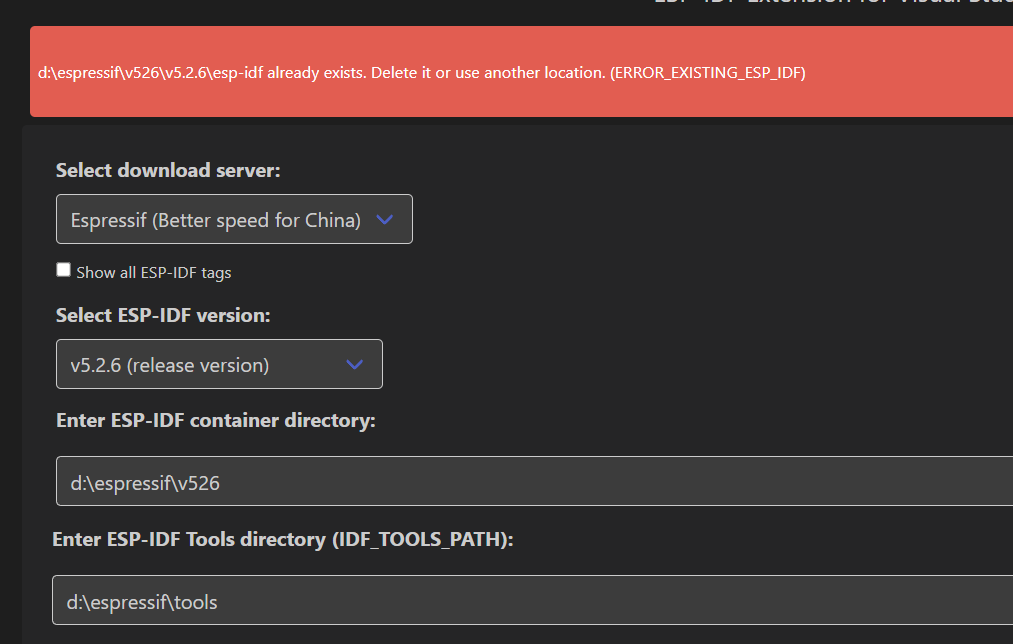Click the 'Show all ESP-IDF tags' label text
This screenshot has width=1013, height=644.
coord(153,272)
